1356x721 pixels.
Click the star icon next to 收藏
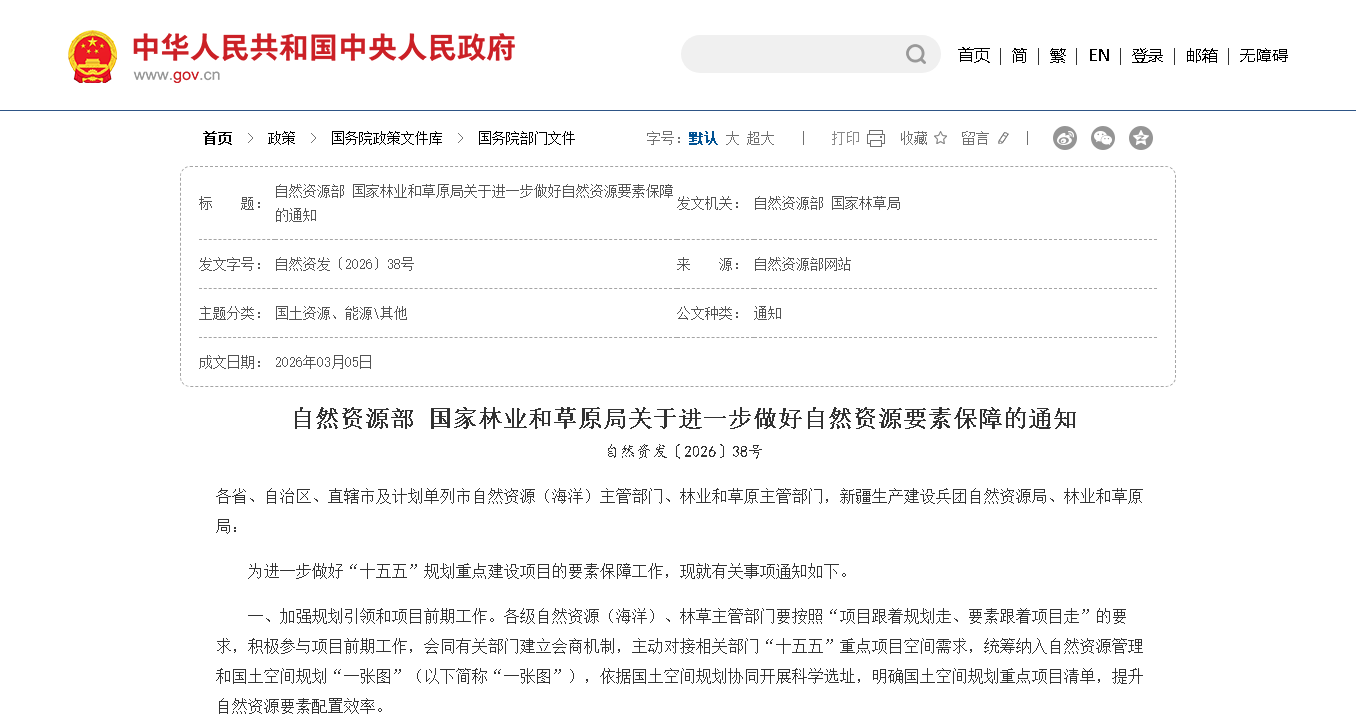[x=940, y=138]
